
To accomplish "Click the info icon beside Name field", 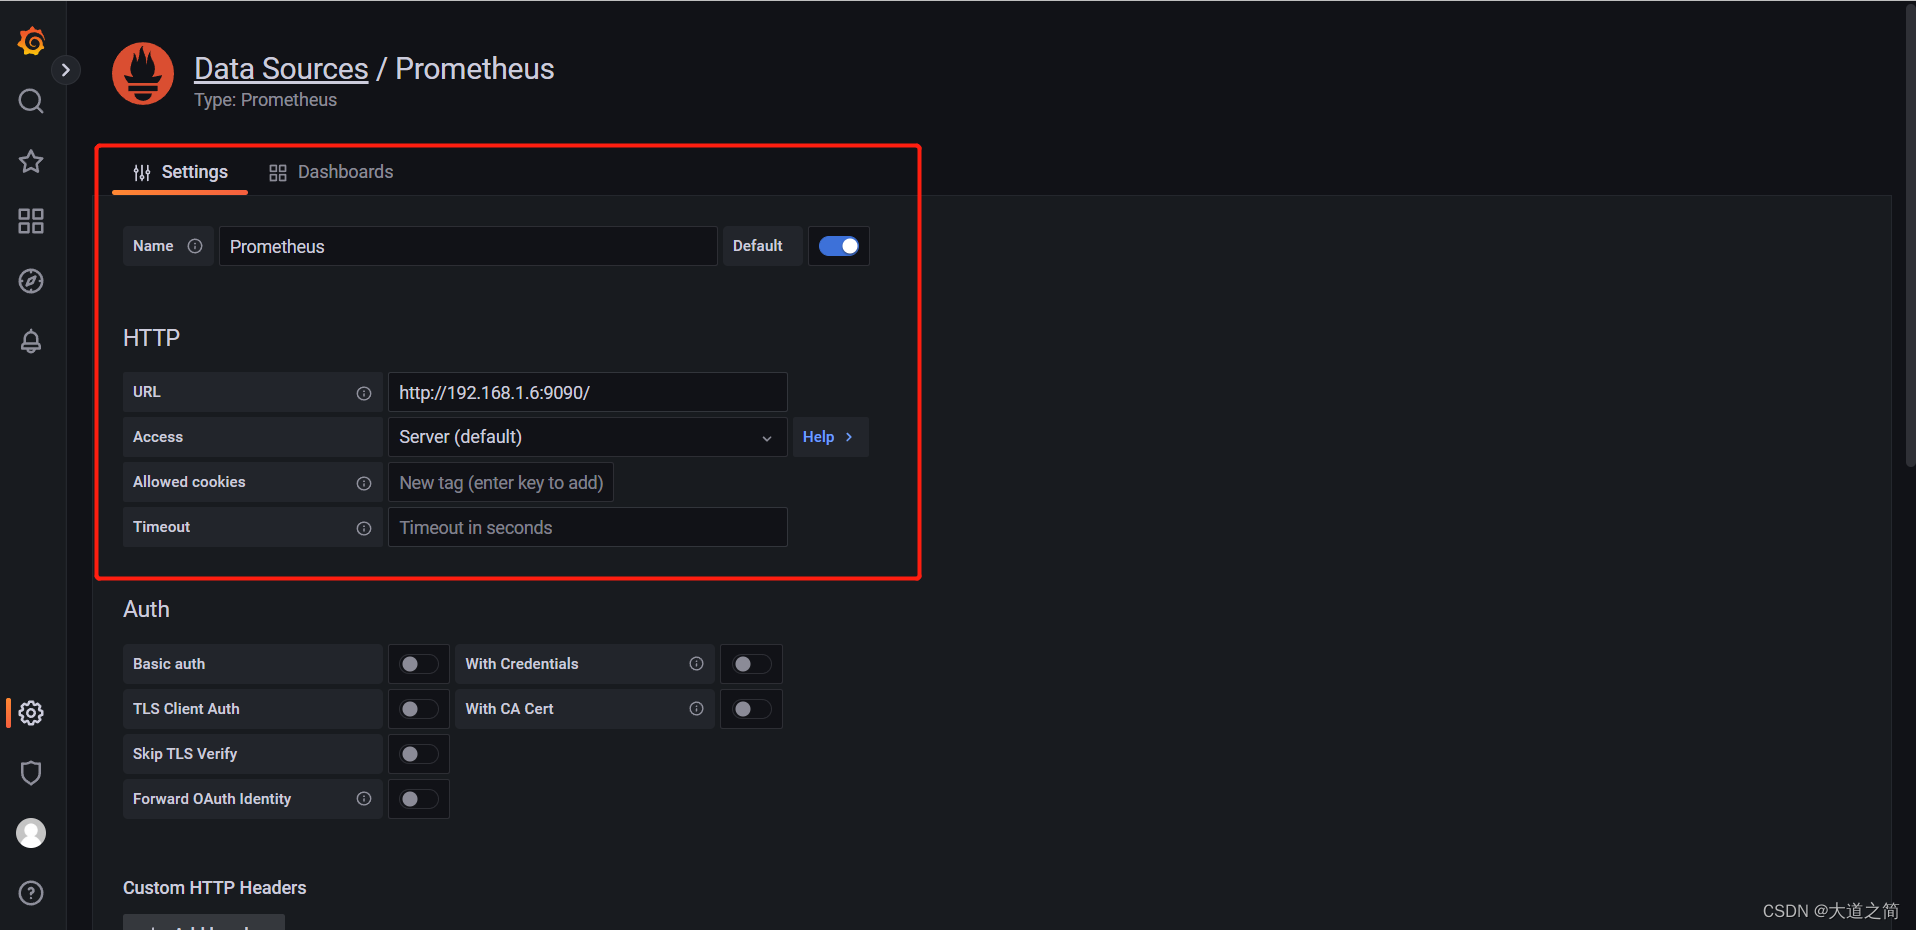I will click(x=196, y=246).
